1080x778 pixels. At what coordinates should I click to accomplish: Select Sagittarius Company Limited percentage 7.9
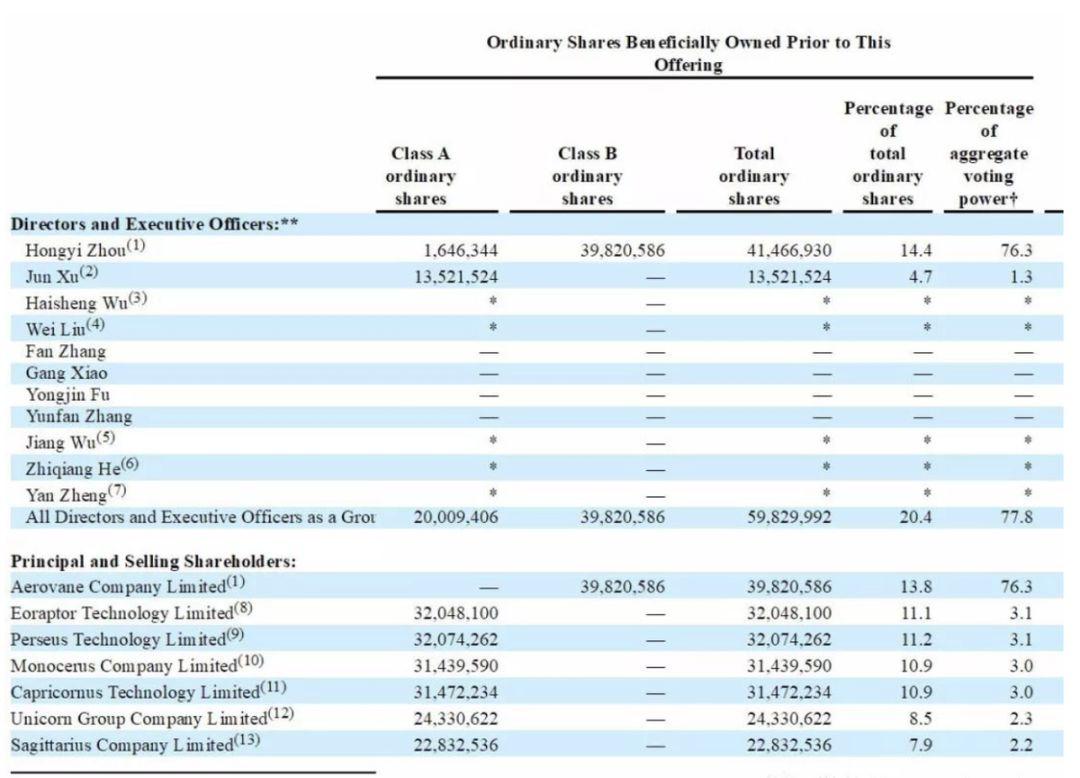(x=920, y=745)
